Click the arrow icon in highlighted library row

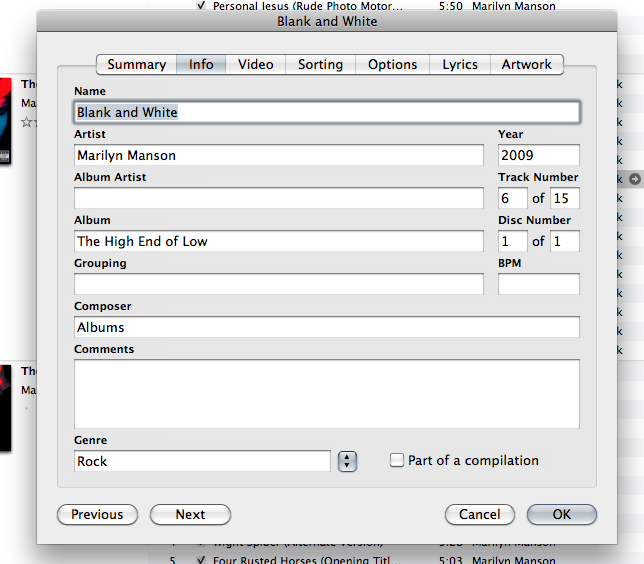[x=635, y=179]
